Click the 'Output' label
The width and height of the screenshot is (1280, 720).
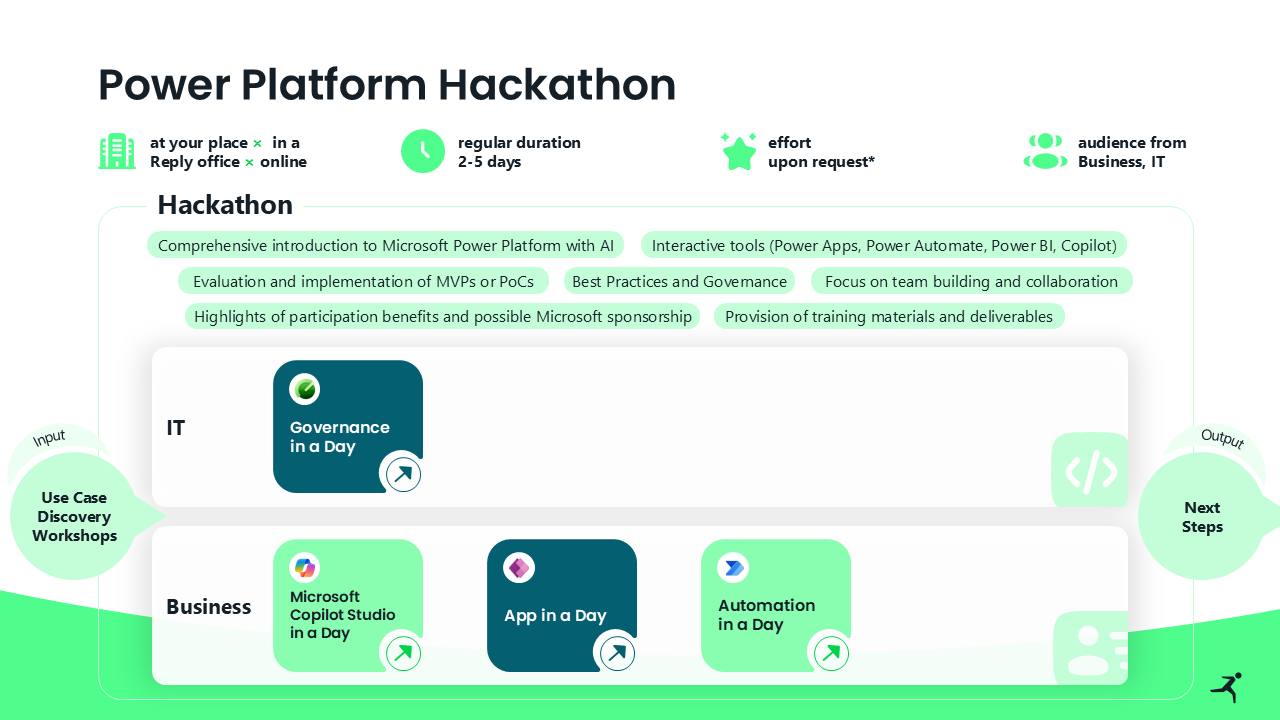[1222, 438]
